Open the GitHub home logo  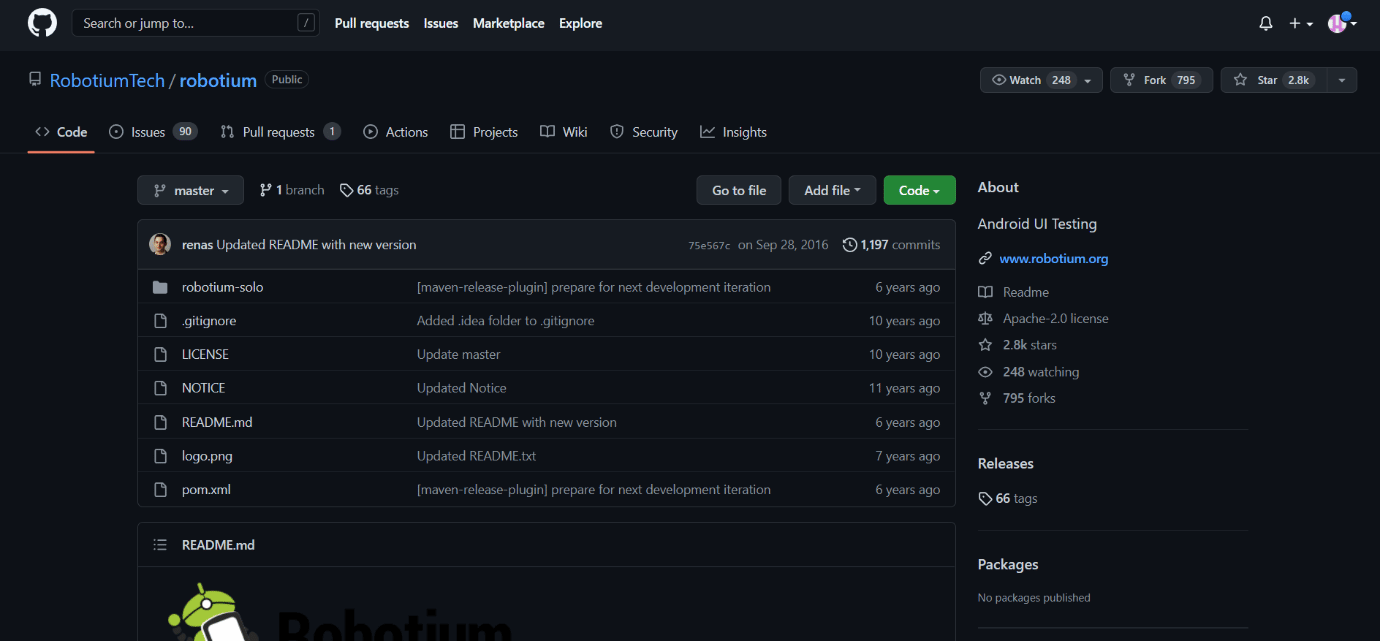point(42,23)
